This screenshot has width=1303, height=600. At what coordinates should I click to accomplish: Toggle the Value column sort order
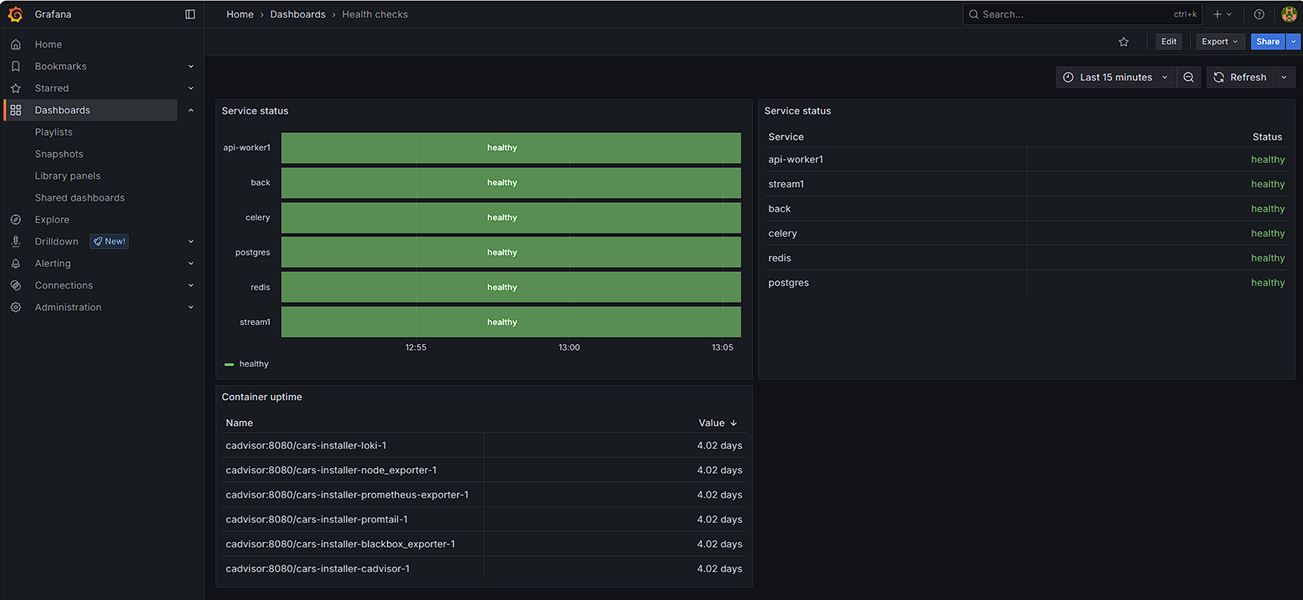tap(715, 422)
